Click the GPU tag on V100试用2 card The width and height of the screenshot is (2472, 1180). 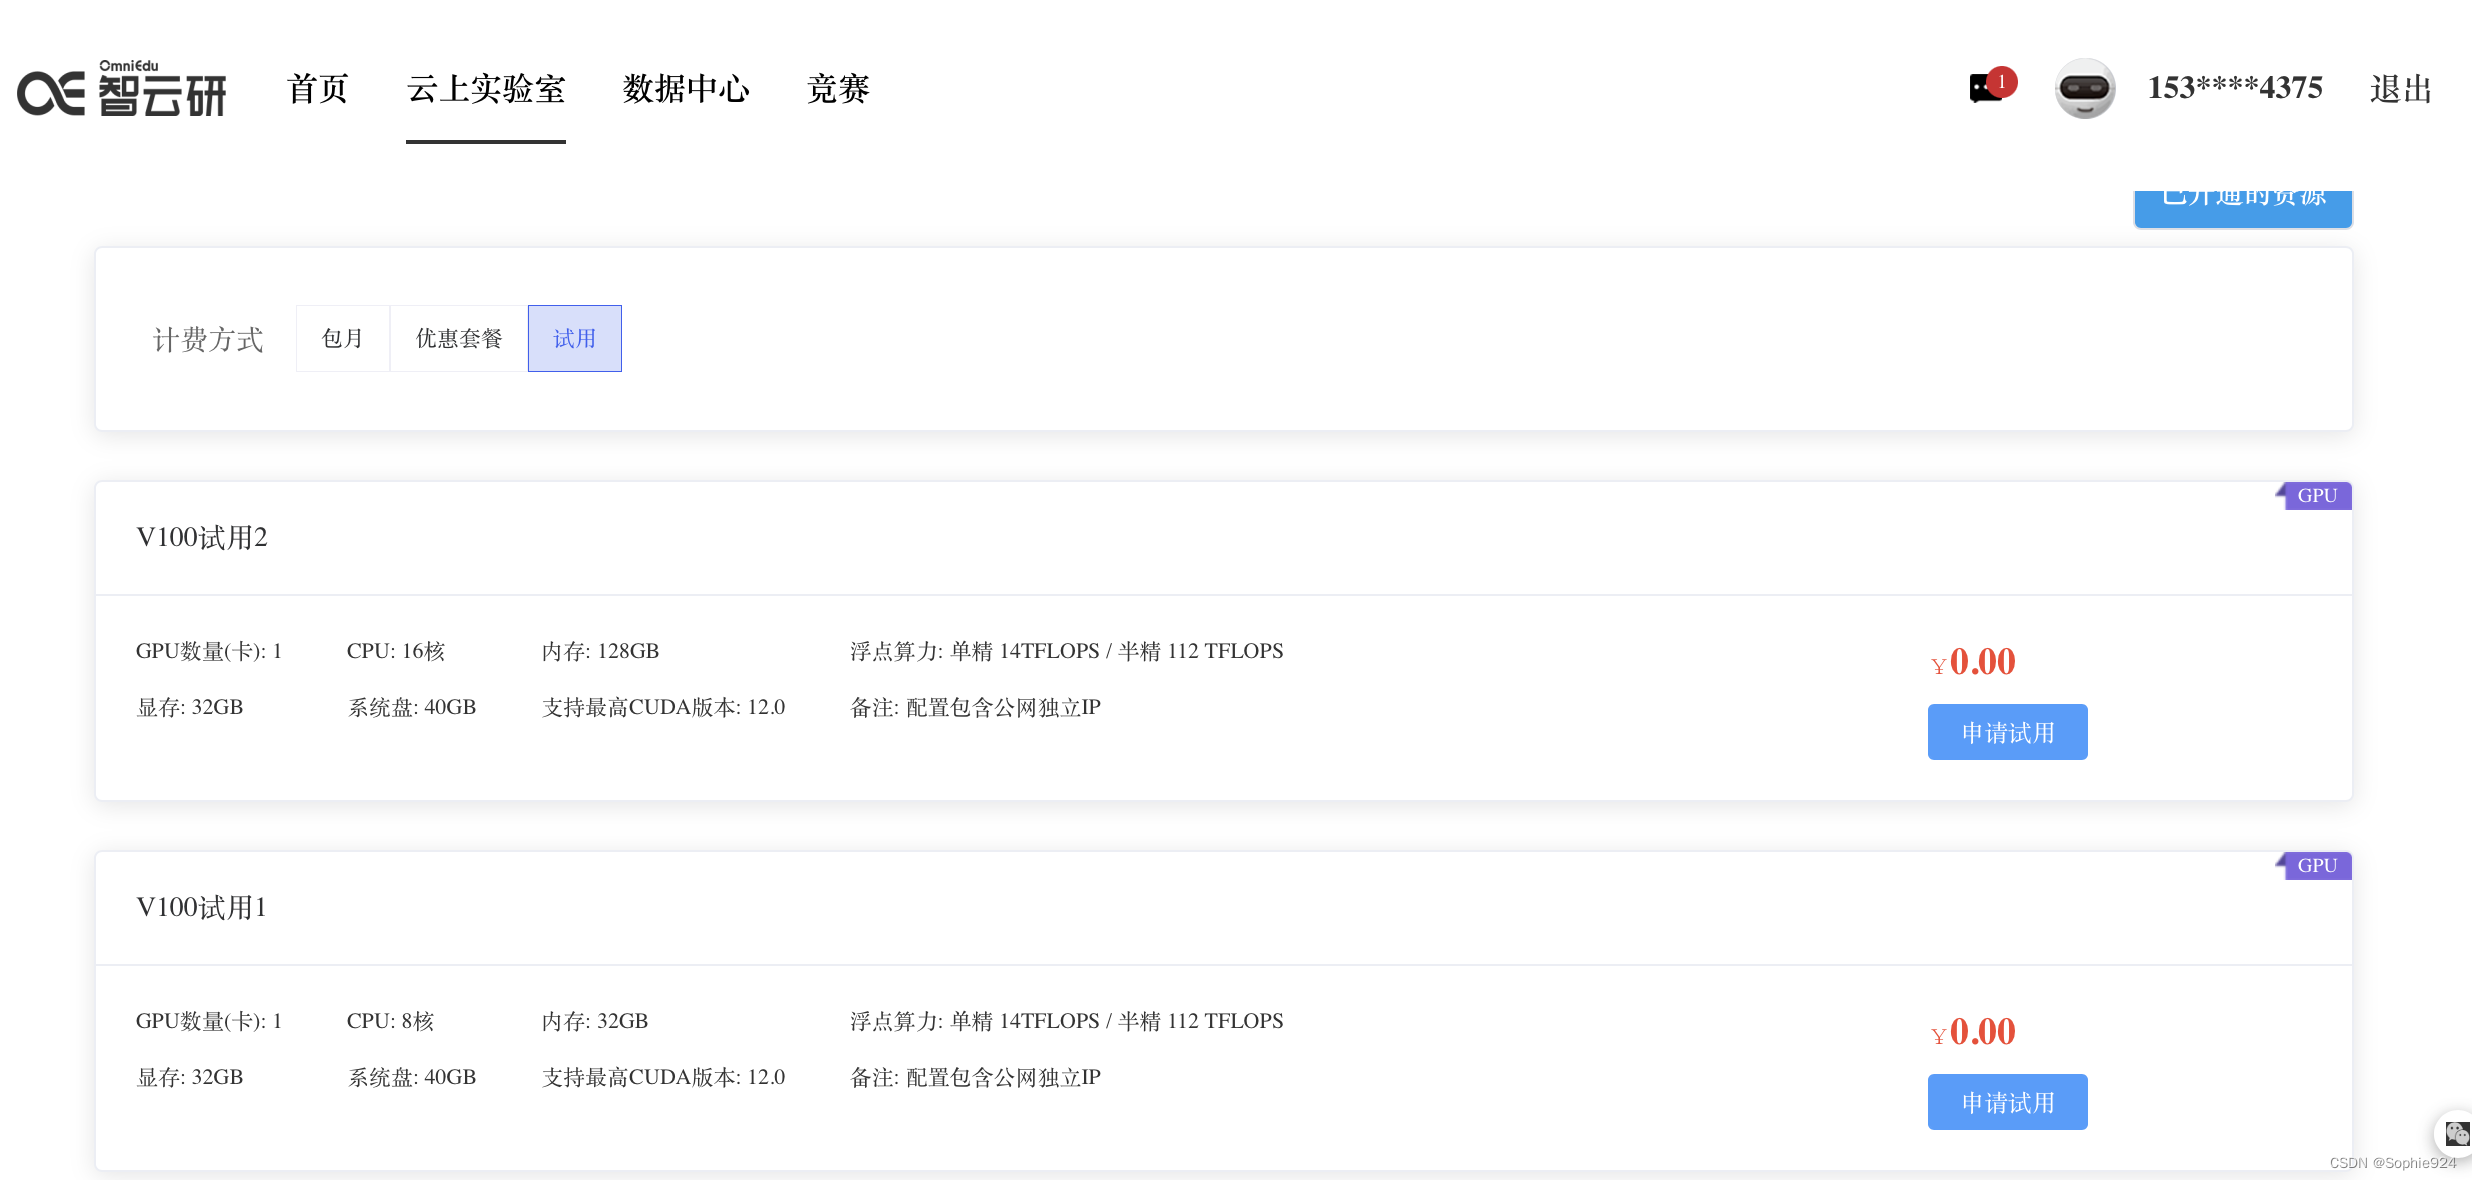tap(2316, 496)
